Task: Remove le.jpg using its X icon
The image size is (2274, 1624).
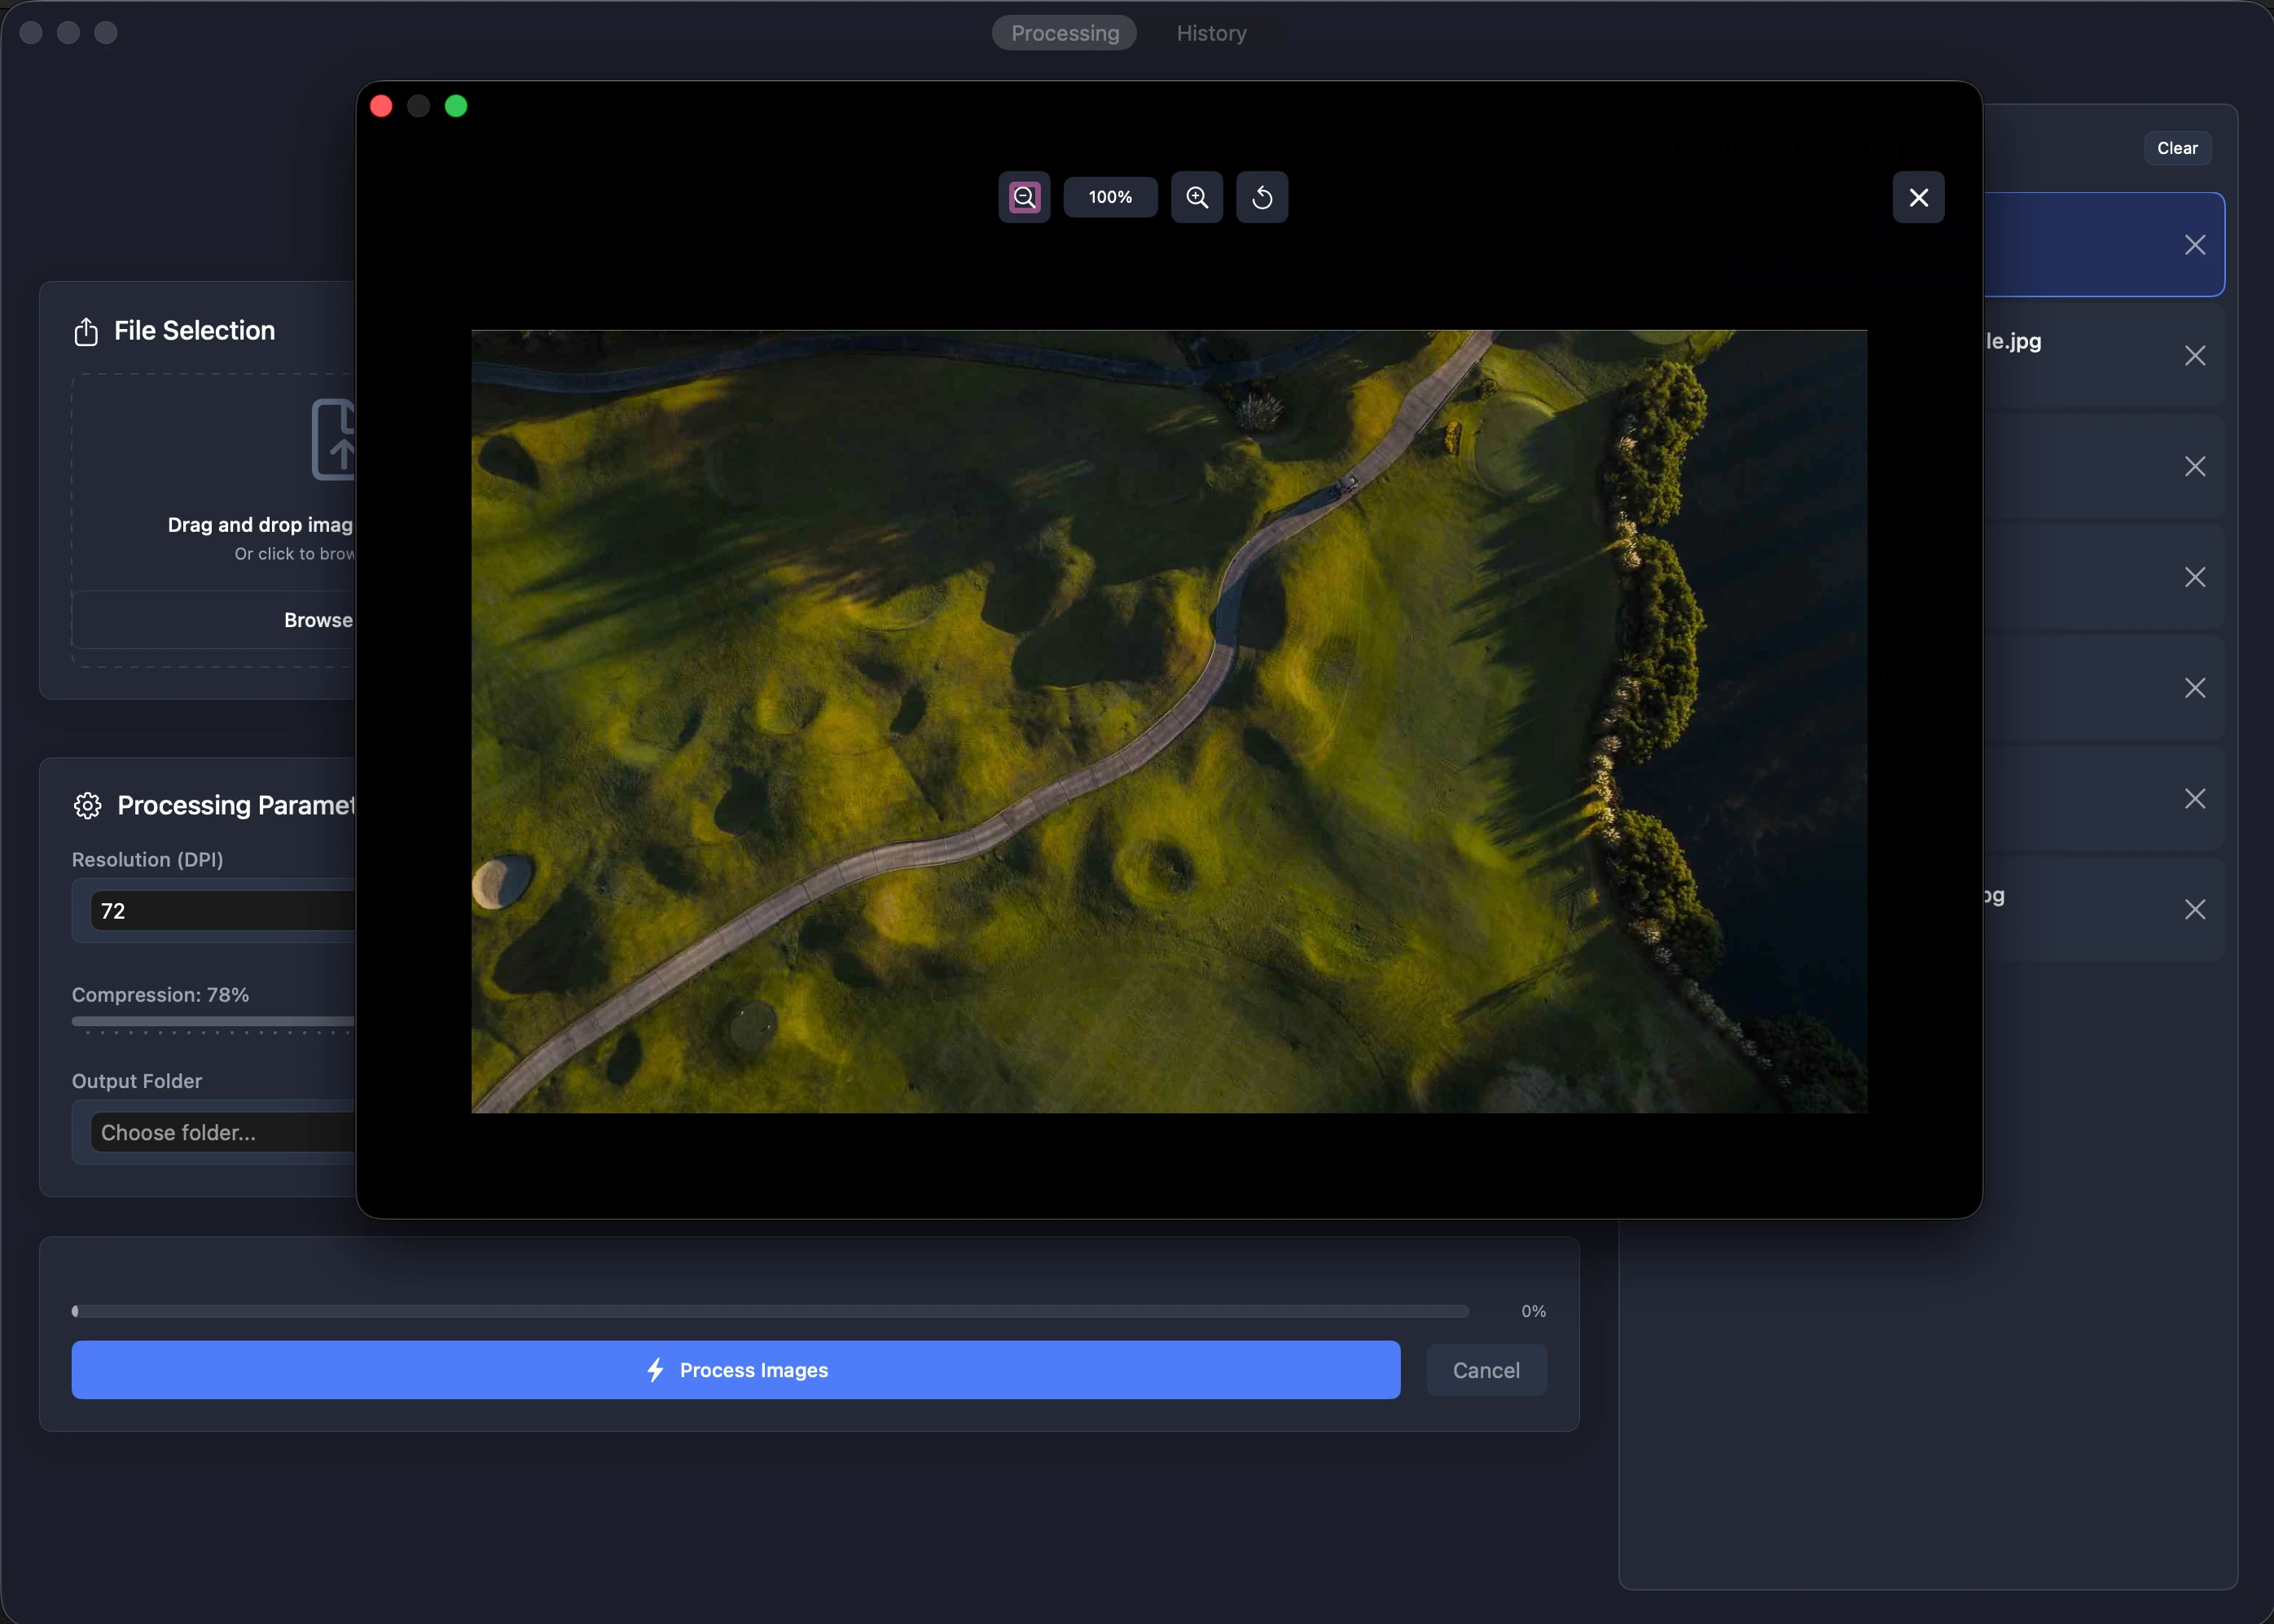Action: point(2194,355)
